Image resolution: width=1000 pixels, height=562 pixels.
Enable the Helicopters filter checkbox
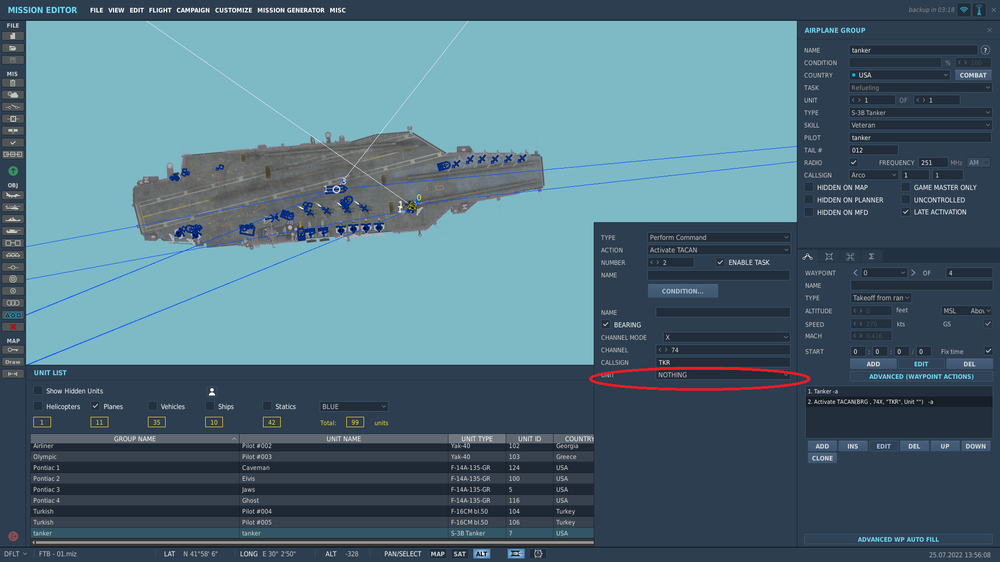[x=39, y=406]
